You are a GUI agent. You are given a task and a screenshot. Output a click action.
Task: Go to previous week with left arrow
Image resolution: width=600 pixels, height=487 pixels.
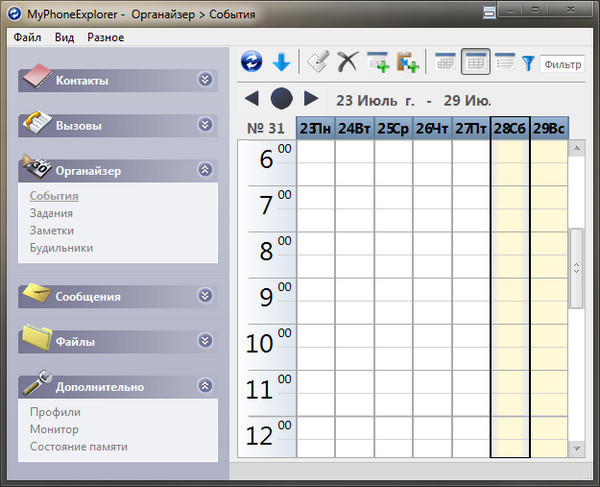(252, 98)
